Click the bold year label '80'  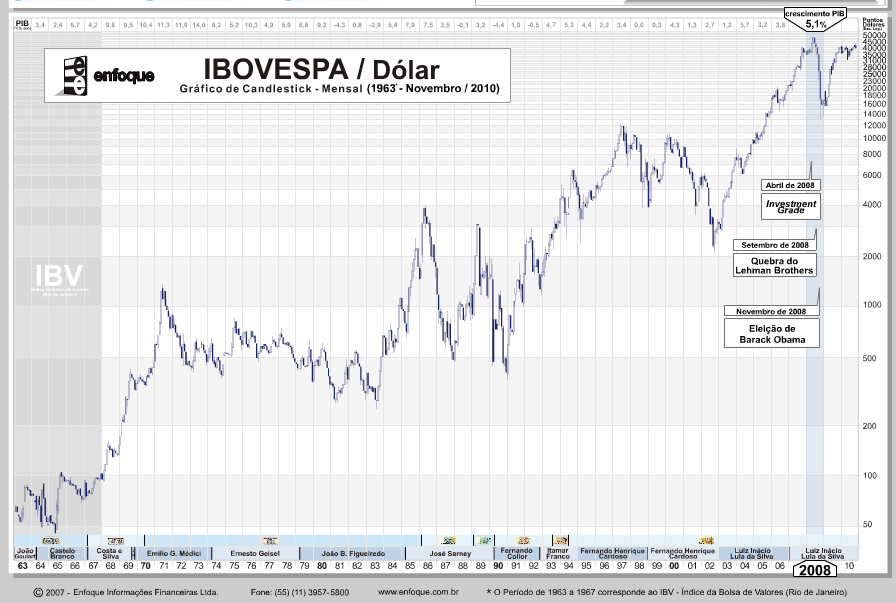pos(322,566)
